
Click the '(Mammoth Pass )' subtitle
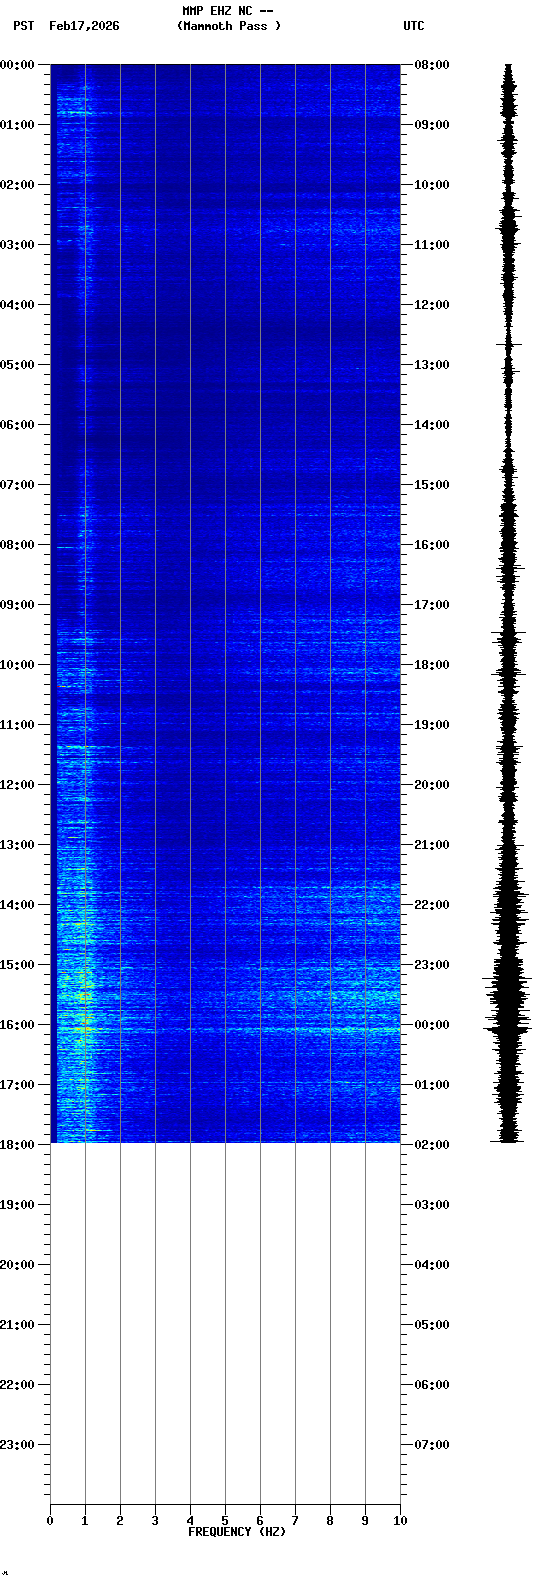click(x=229, y=26)
